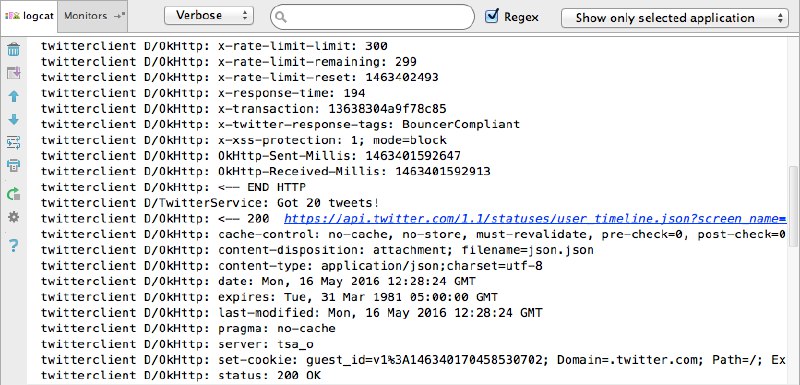Open the Verbose log level dropdown

[209, 15]
